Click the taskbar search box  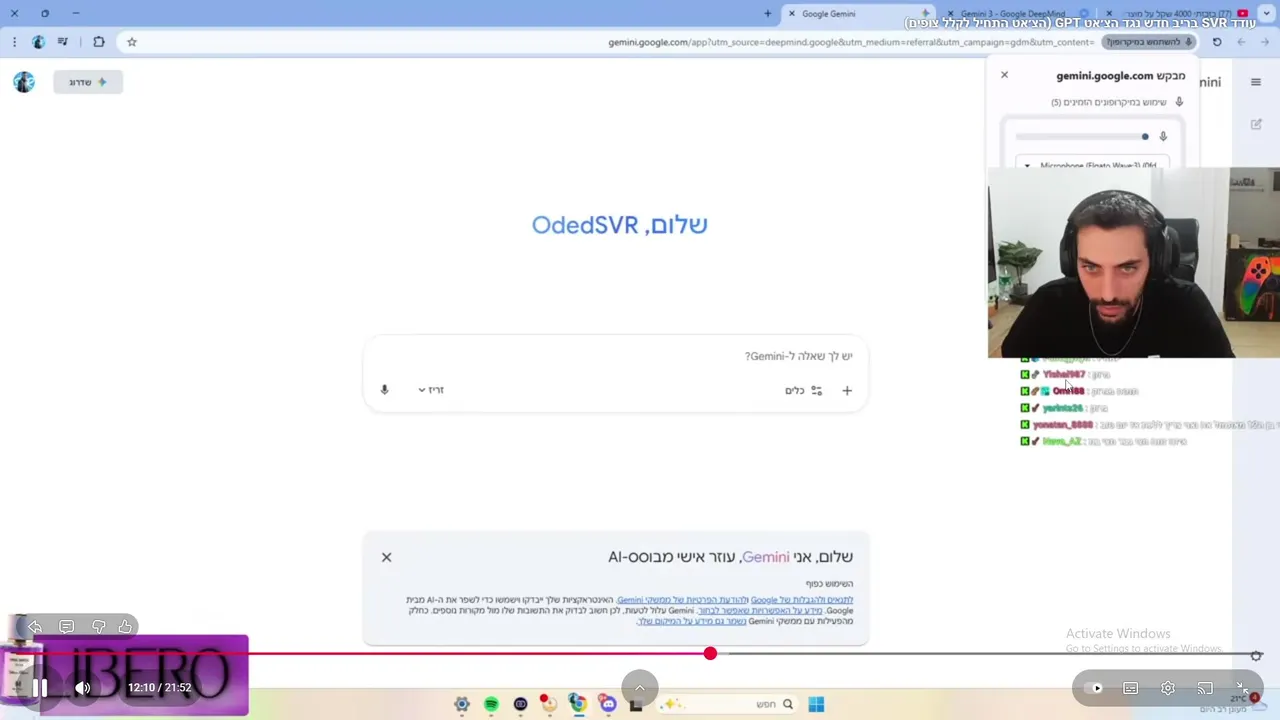728,704
